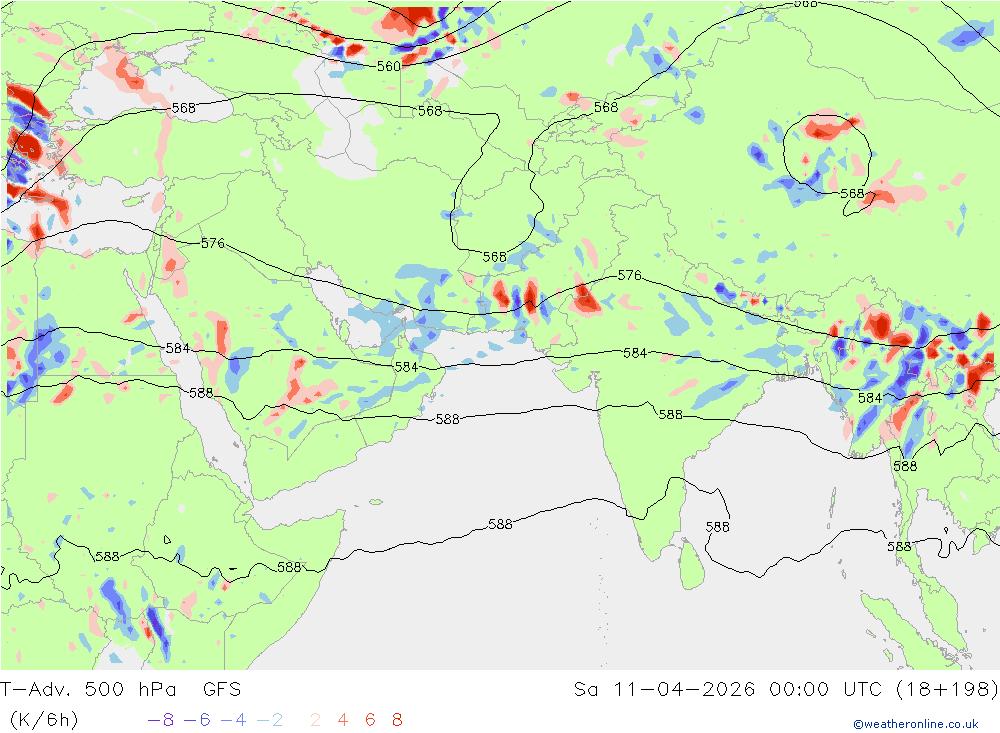
Task: Click the 576 contour label over Iraq
Action: tap(213, 243)
